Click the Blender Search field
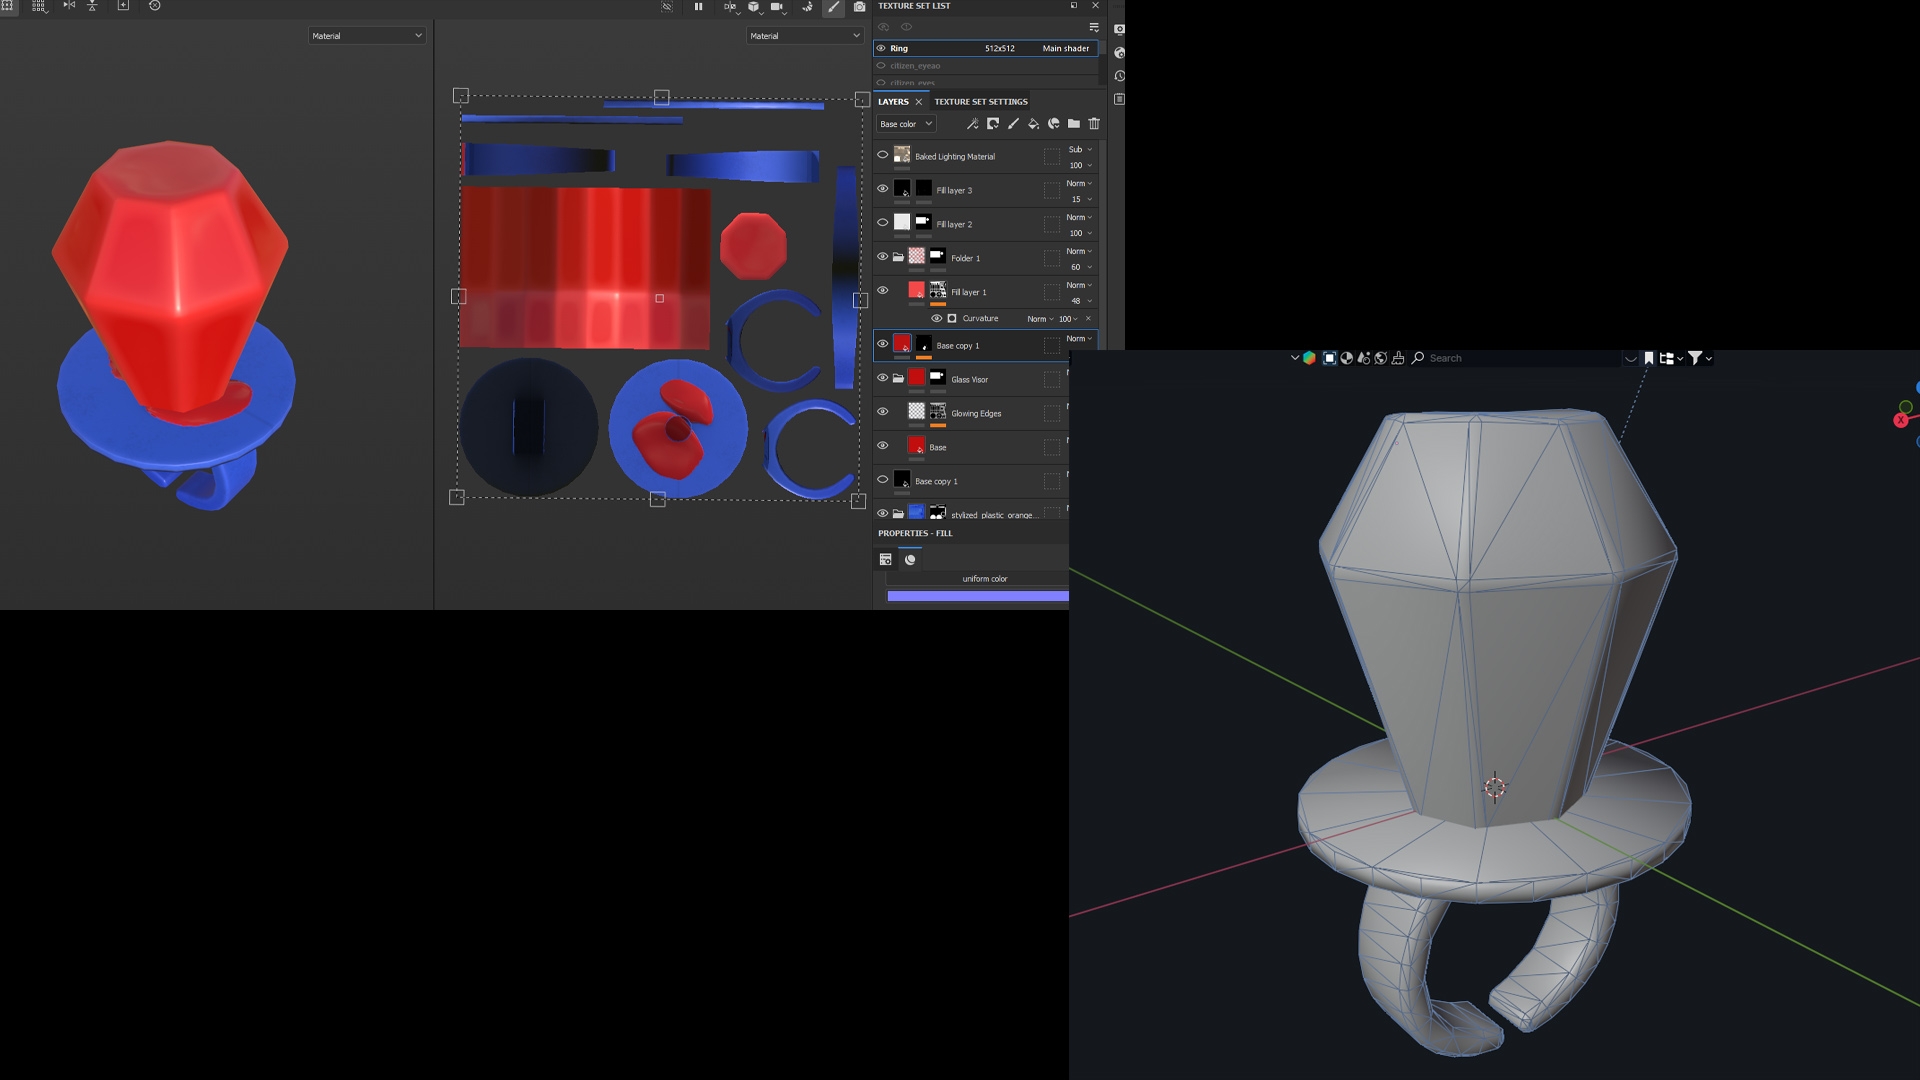 (1520, 358)
